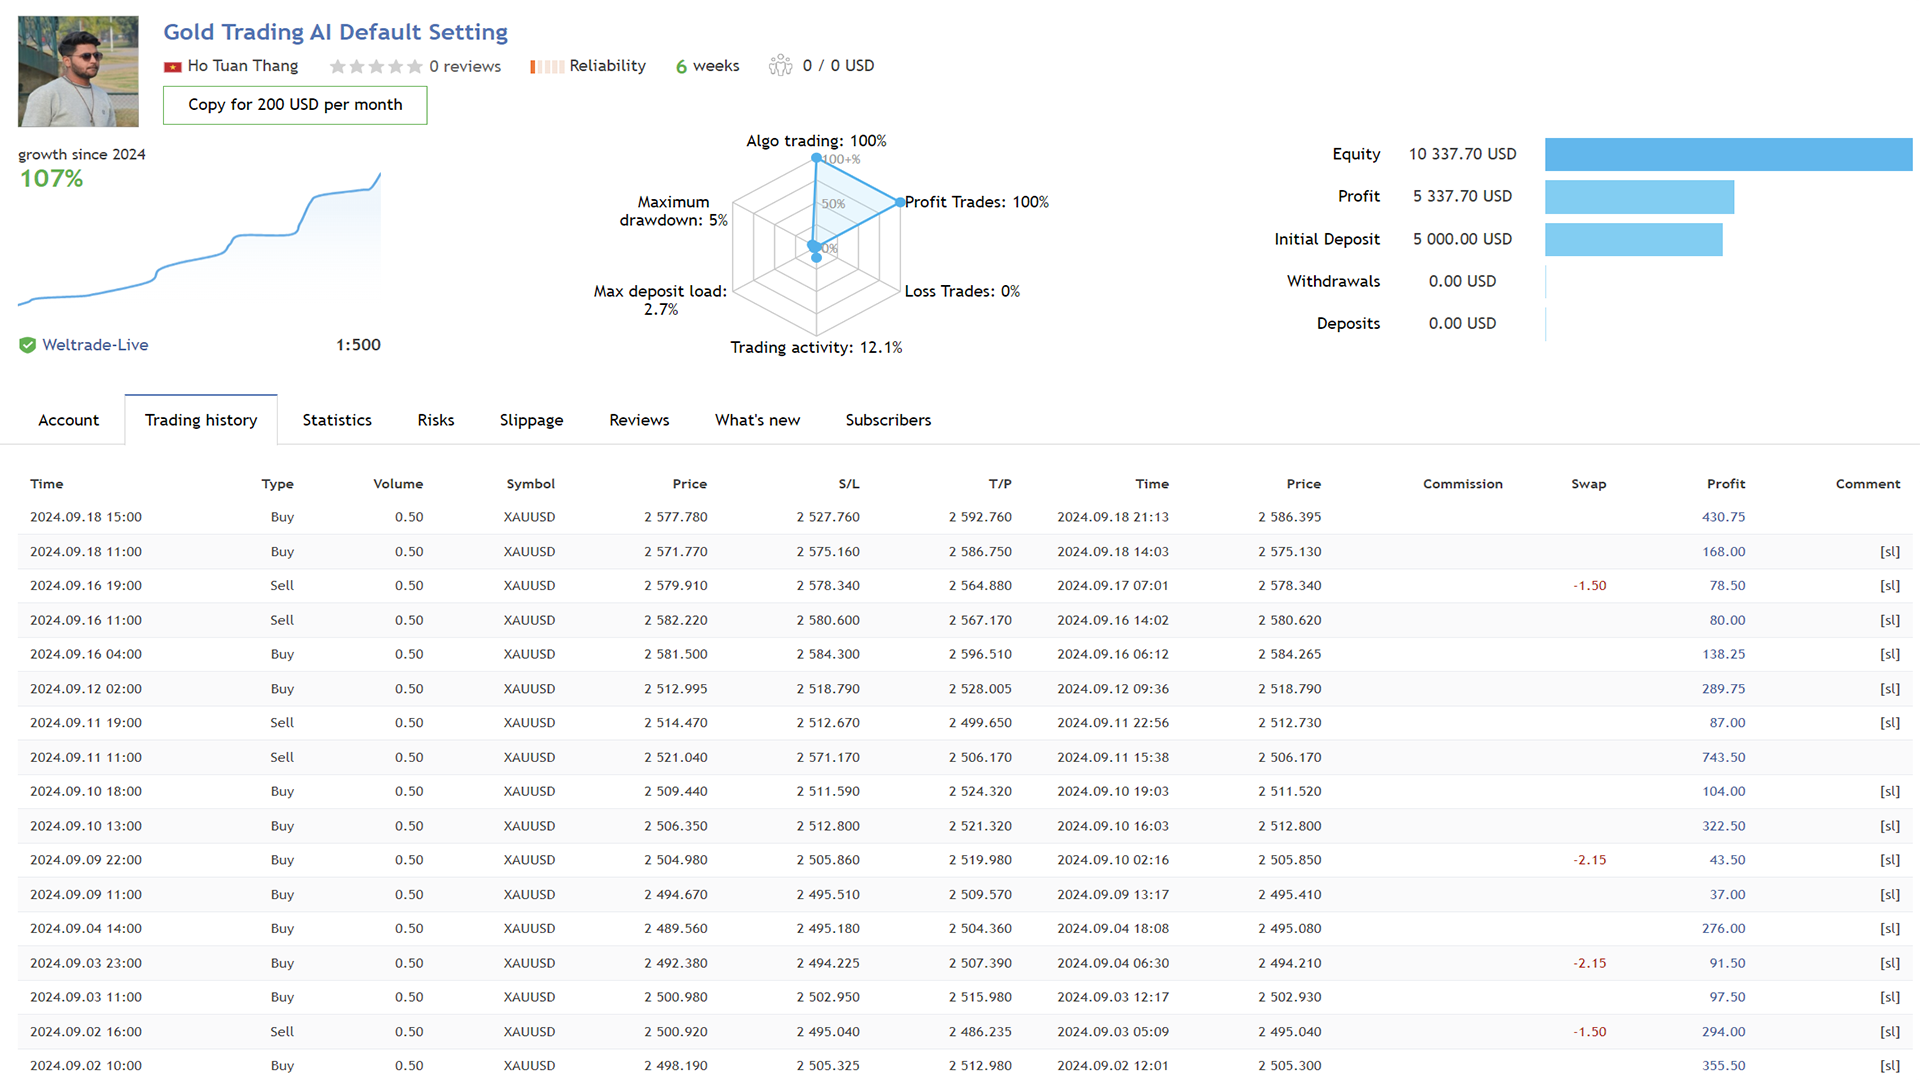Switch to the Risks tab
The height and width of the screenshot is (1080, 1920).
click(x=436, y=420)
